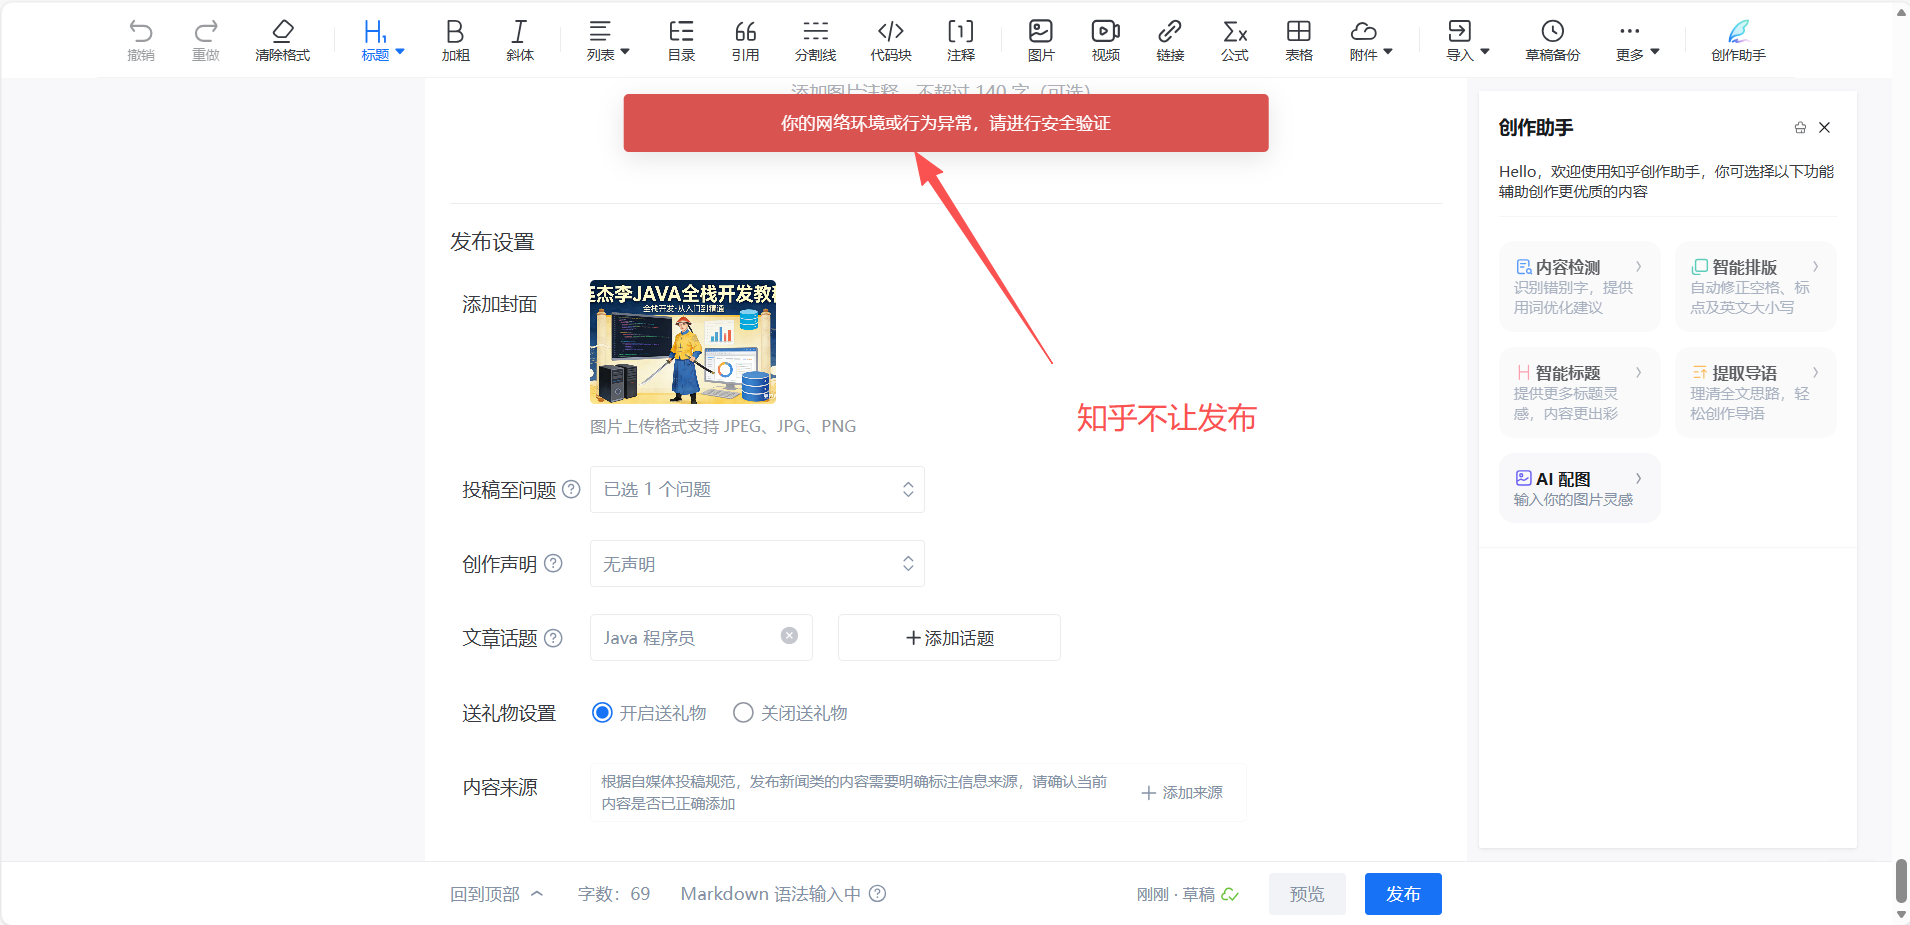Click the 预览 preview button

[x=1307, y=894]
